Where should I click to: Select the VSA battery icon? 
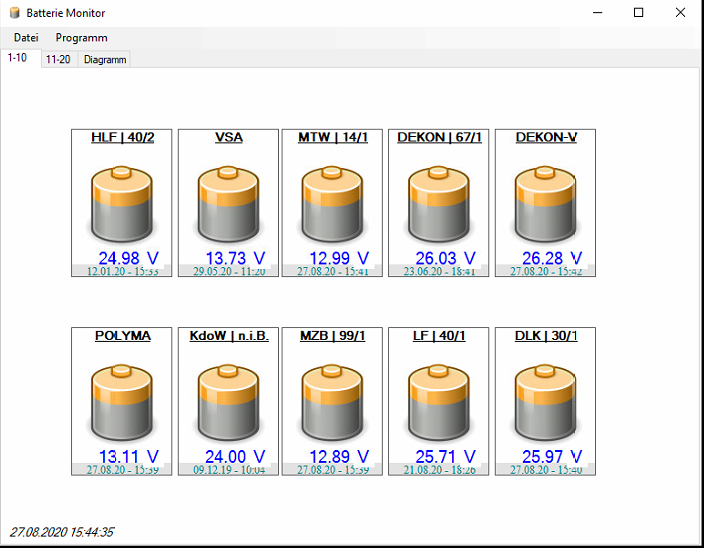(228, 203)
